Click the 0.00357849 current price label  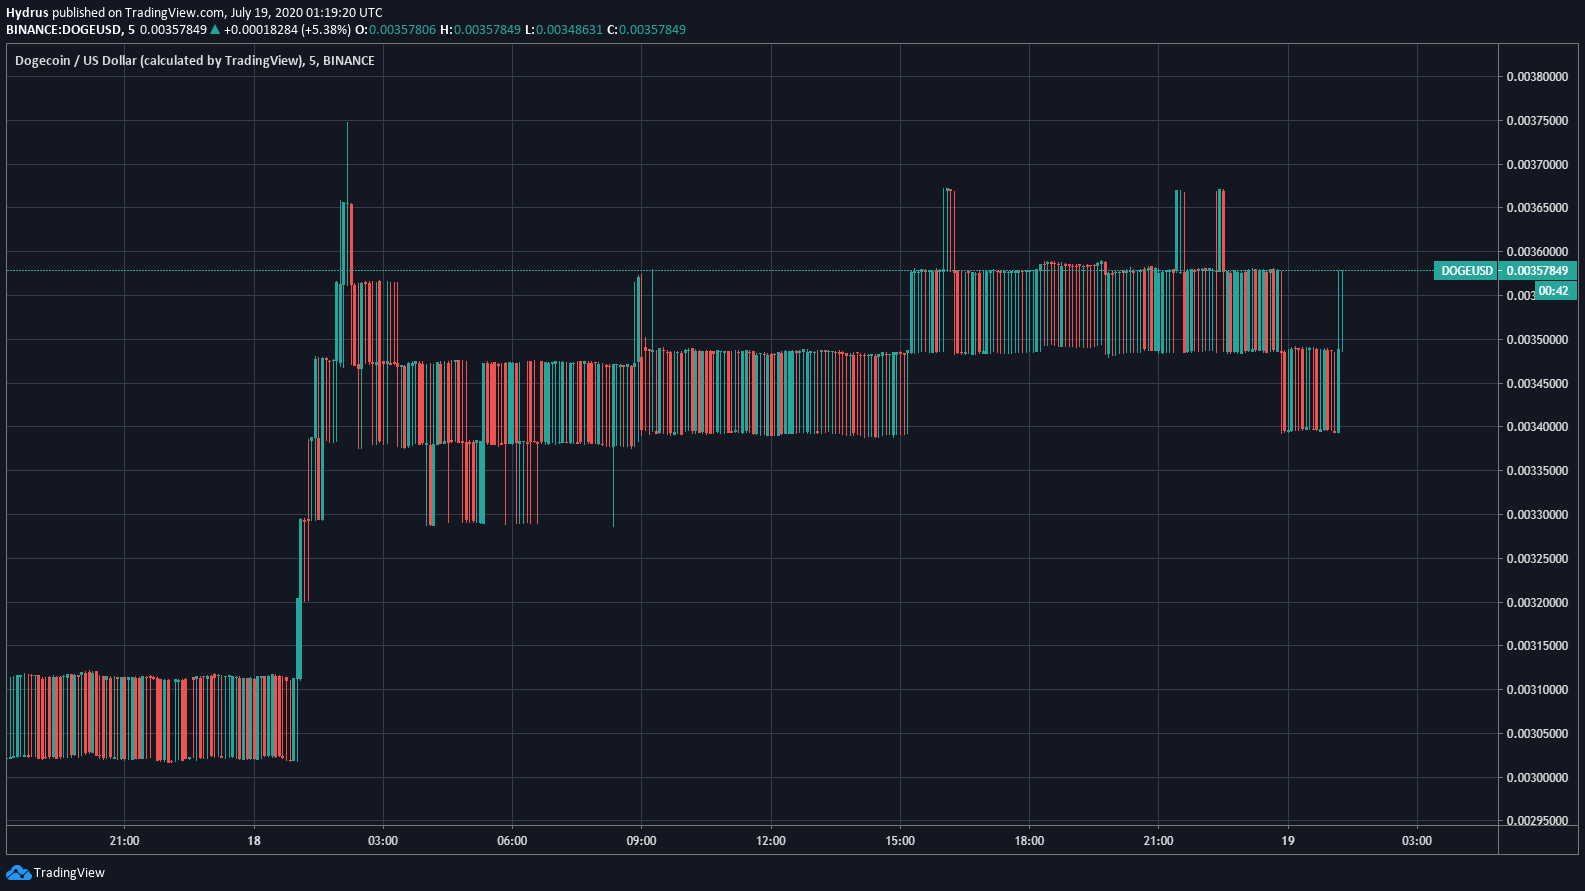(1538, 271)
